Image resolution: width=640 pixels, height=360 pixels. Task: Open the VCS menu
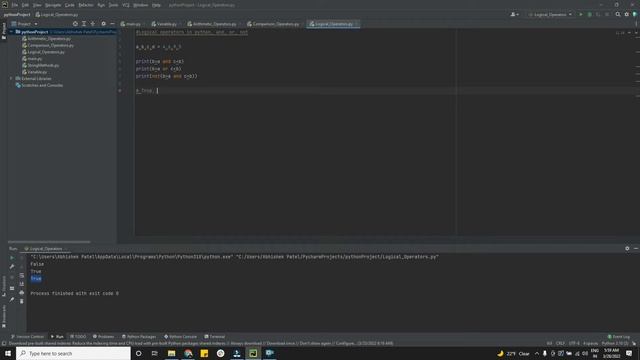(126, 5)
